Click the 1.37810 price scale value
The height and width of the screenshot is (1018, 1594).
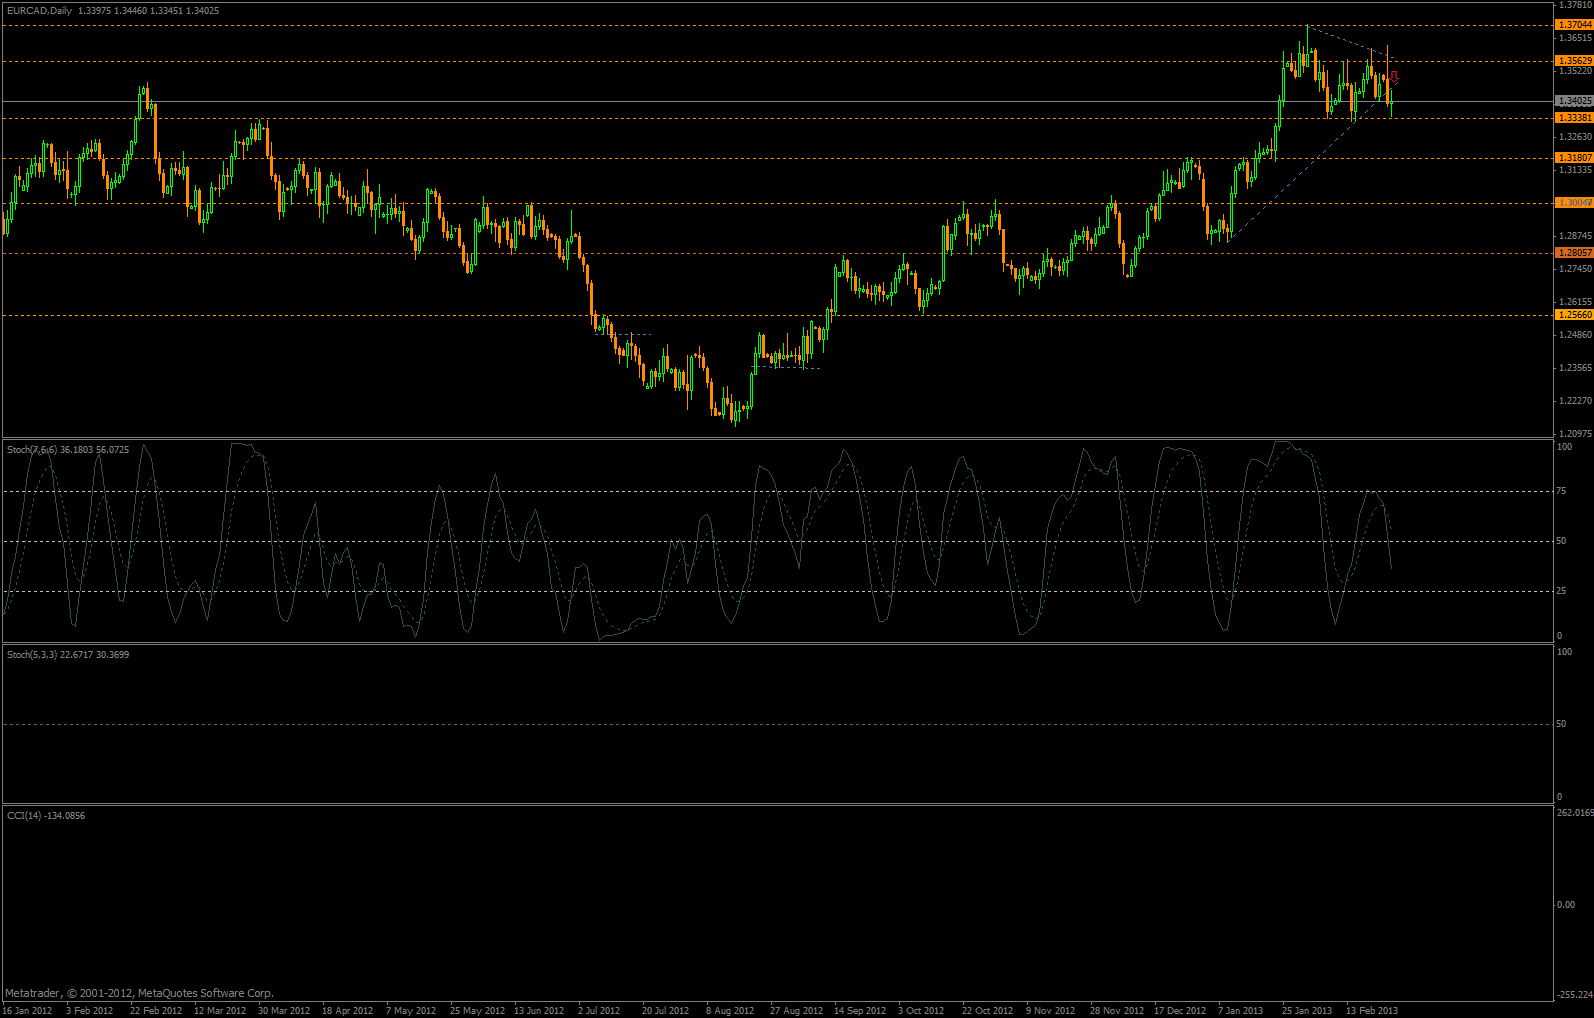pos(1575,5)
